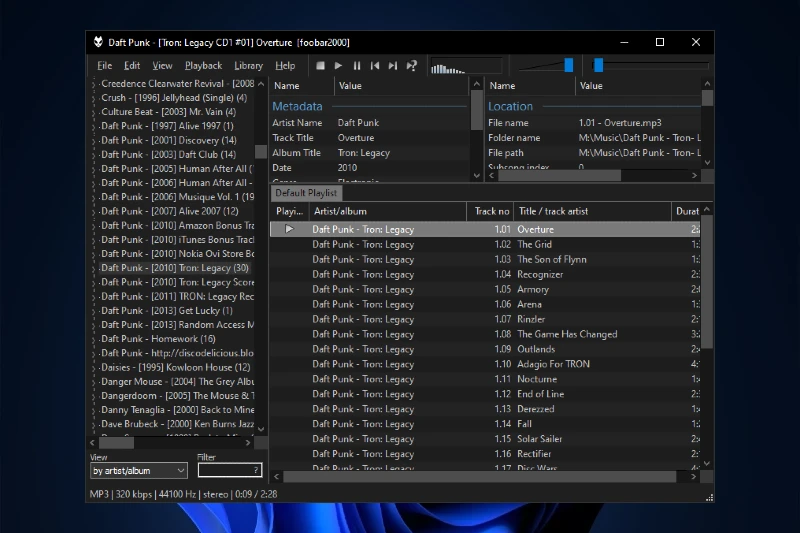Select the Default Playlist tab

(306, 193)
